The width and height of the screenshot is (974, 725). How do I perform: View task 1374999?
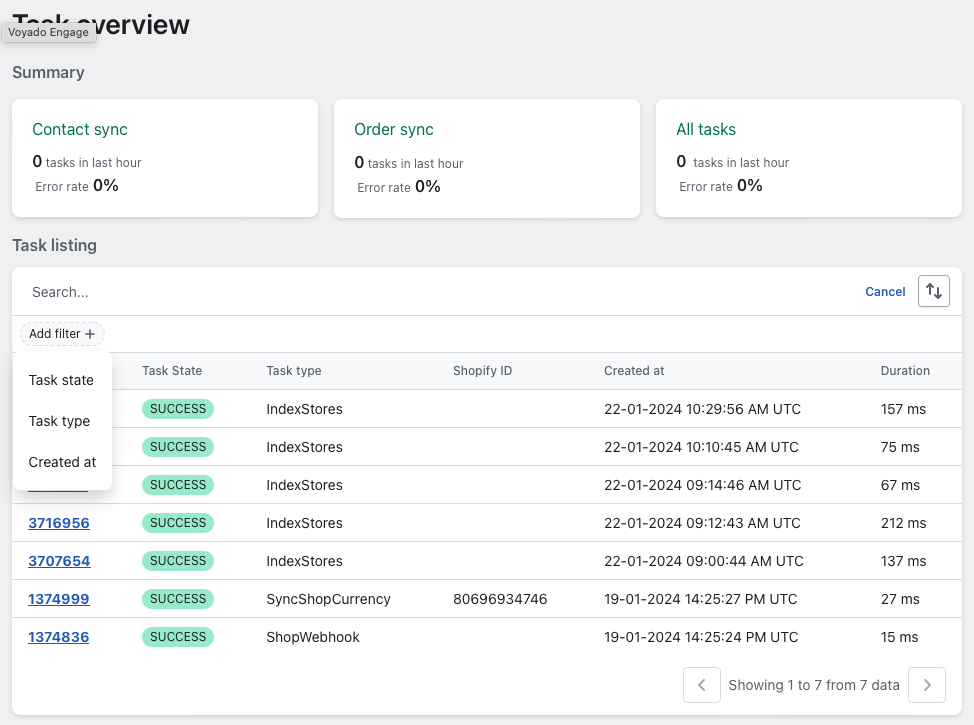click(59, 599)
